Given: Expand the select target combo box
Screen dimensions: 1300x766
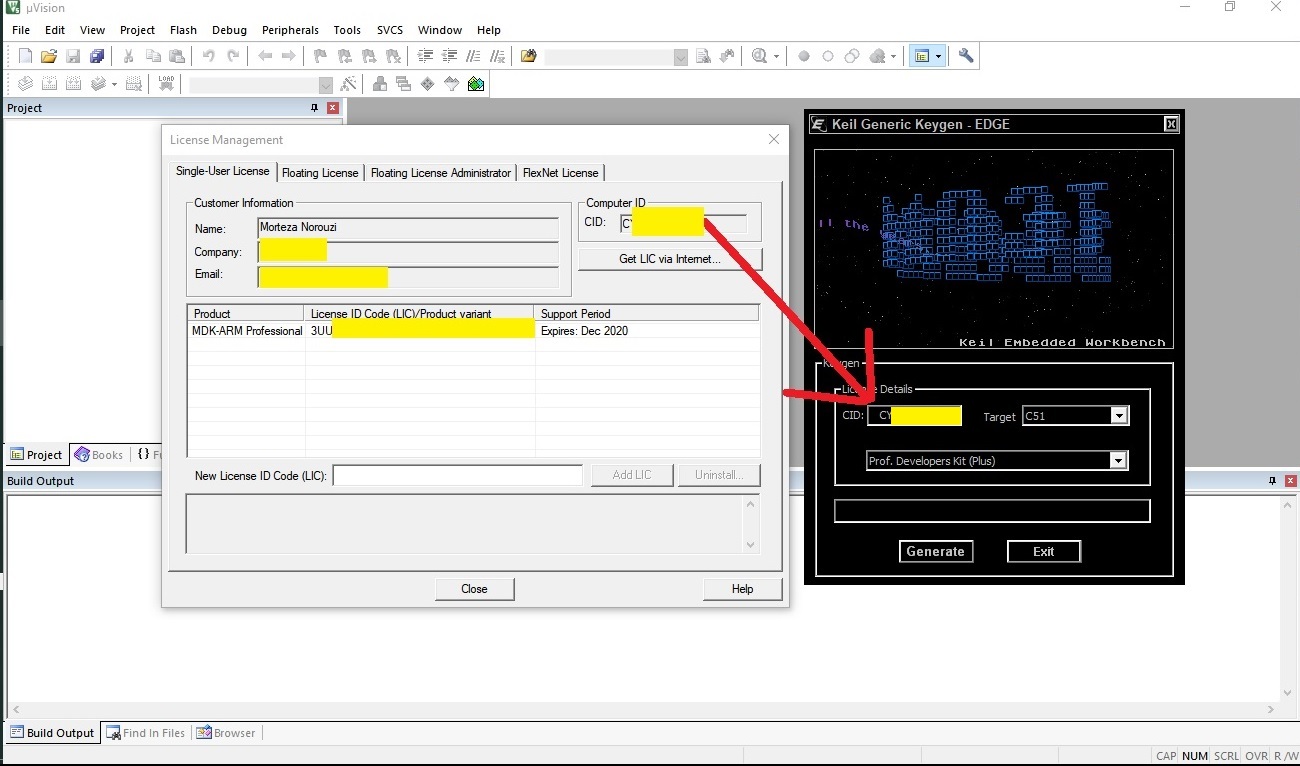Looking at the screenshot, I should click(x=325, y=86).
